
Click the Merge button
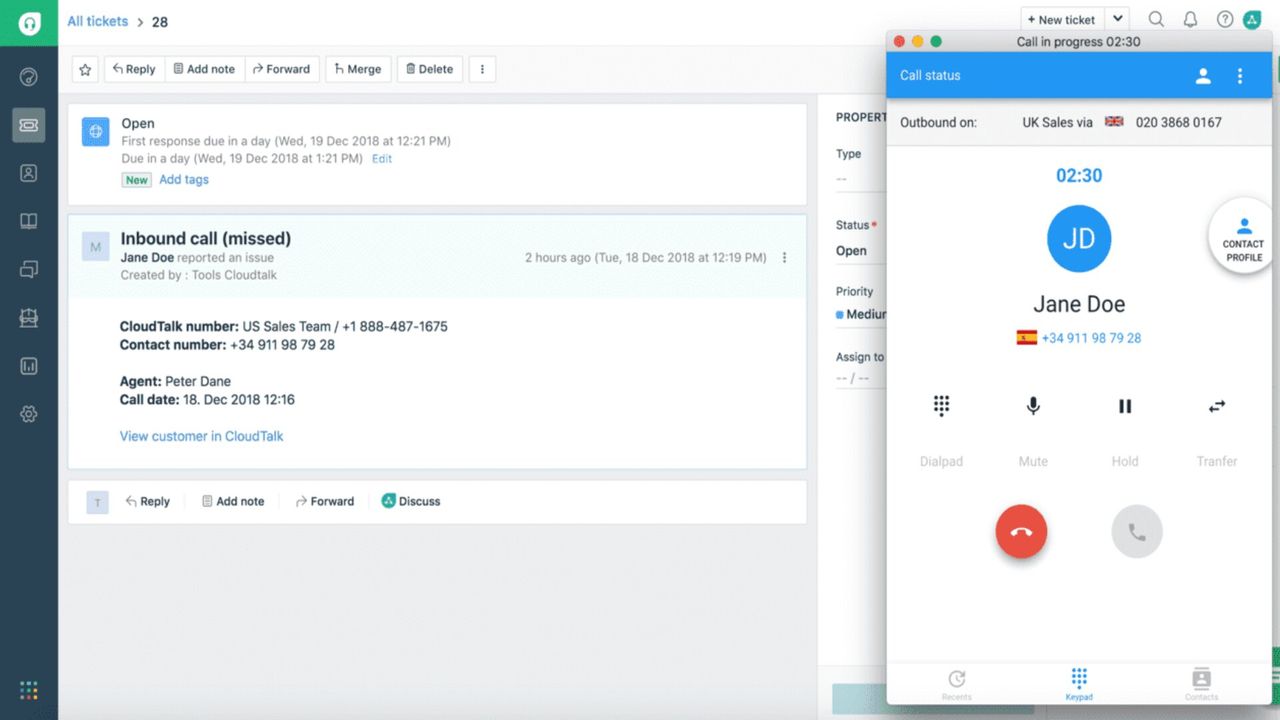click(x=357, y=69)
